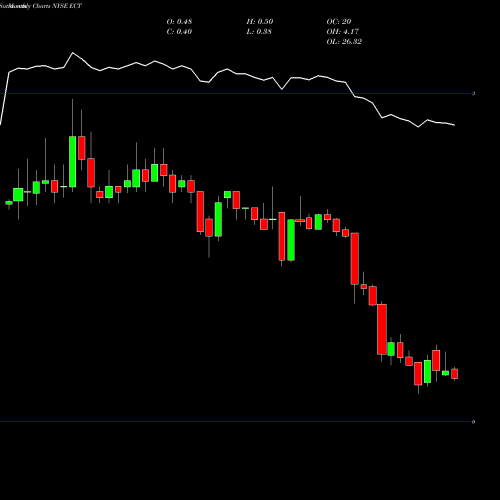Select the open value 'O: 0.48'
The image size is (500, 500).
click(x=179, y=22)
